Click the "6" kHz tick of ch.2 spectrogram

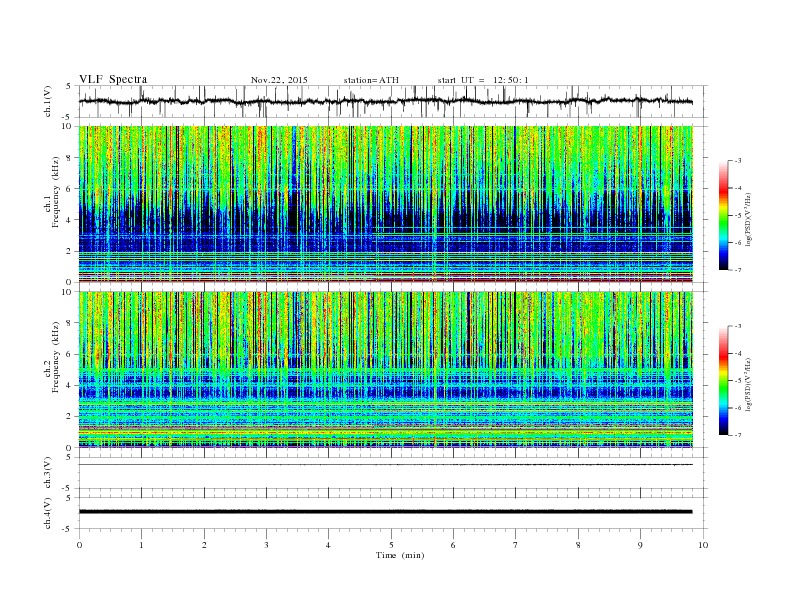click(70, 354)
